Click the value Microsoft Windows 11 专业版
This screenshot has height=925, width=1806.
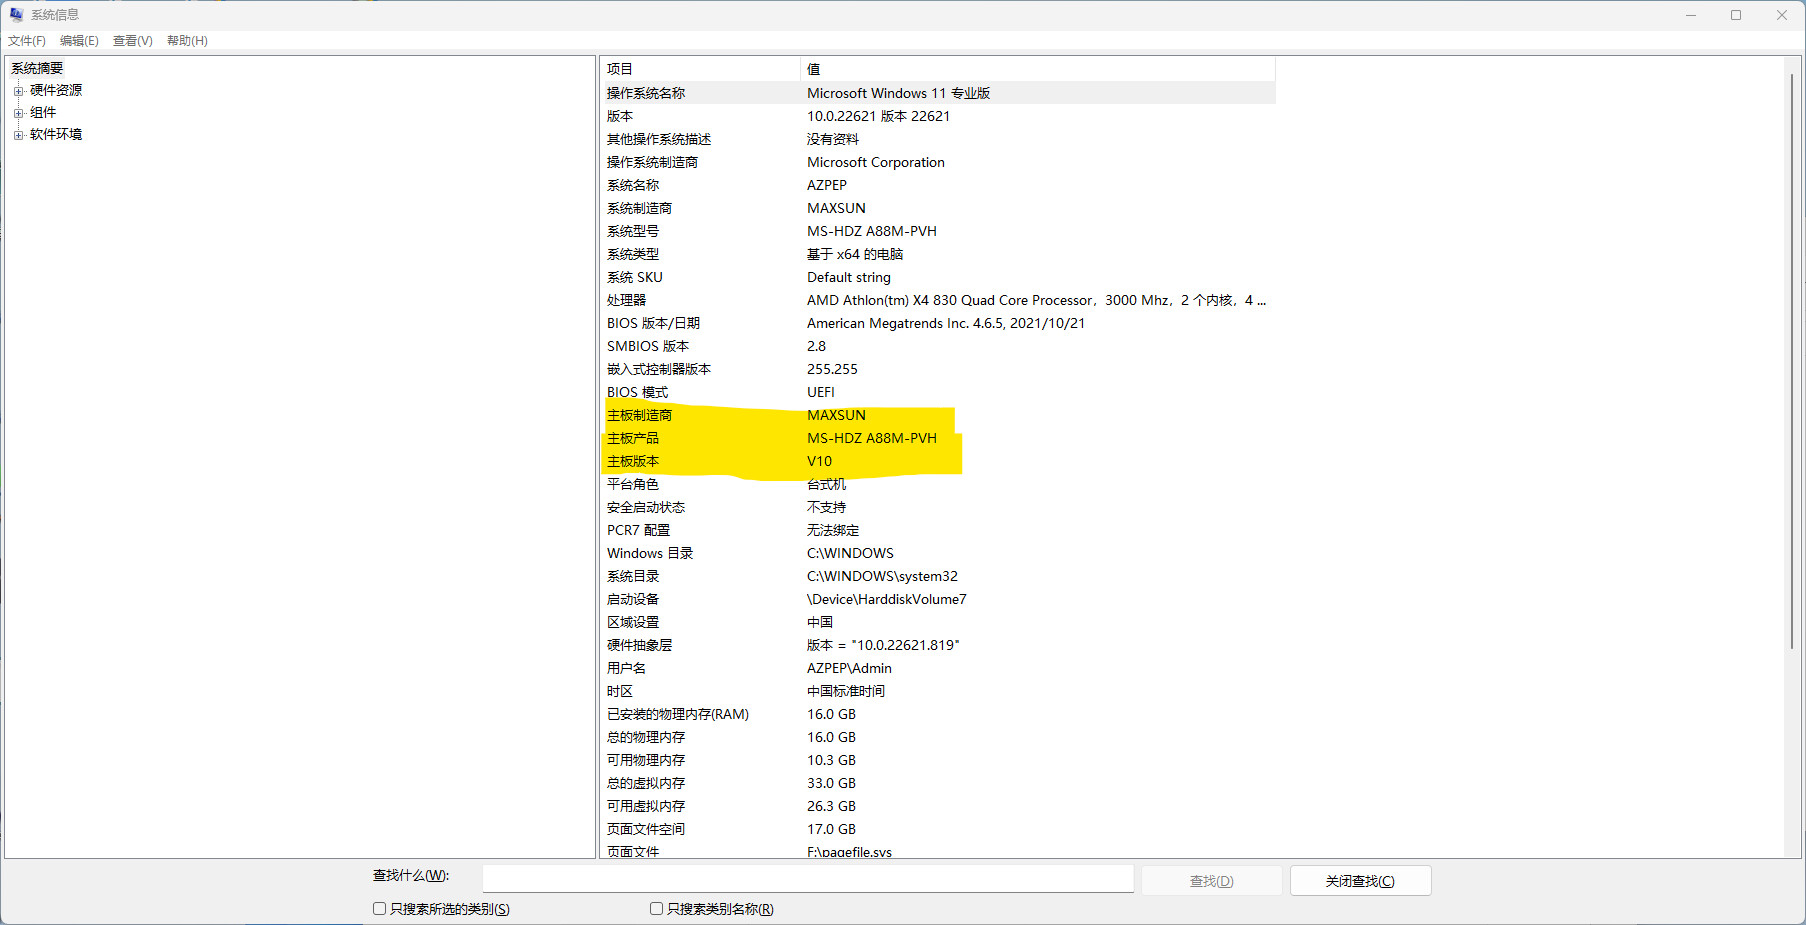(898, 93)
